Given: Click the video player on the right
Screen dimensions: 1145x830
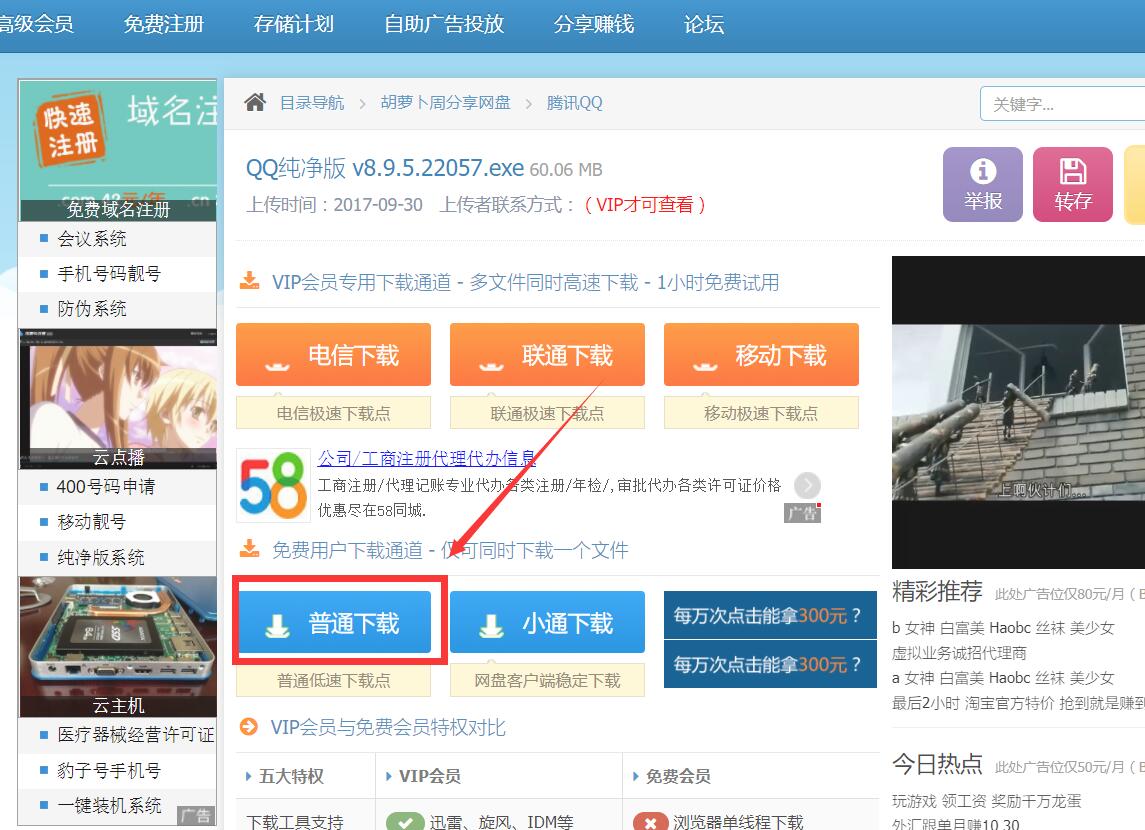Looking at the screenshot, I should [1019, 412].
